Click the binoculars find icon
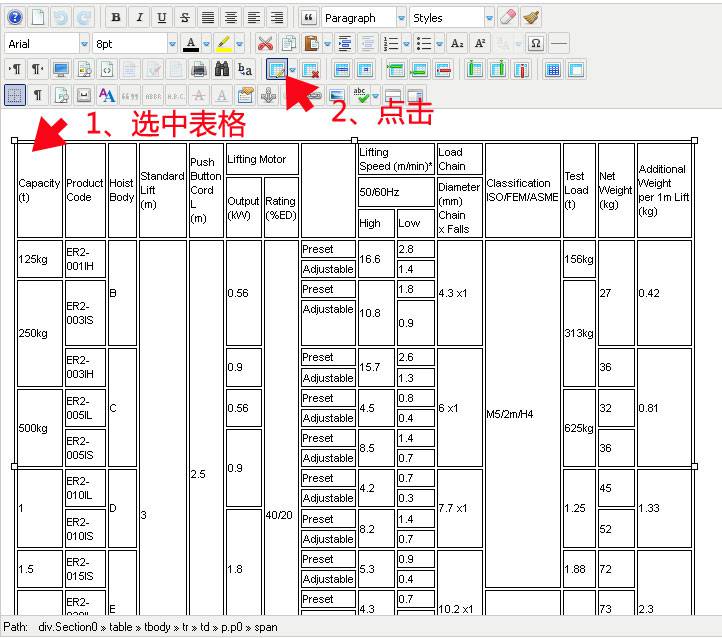 pyautogui.click(x=222, y=70)
